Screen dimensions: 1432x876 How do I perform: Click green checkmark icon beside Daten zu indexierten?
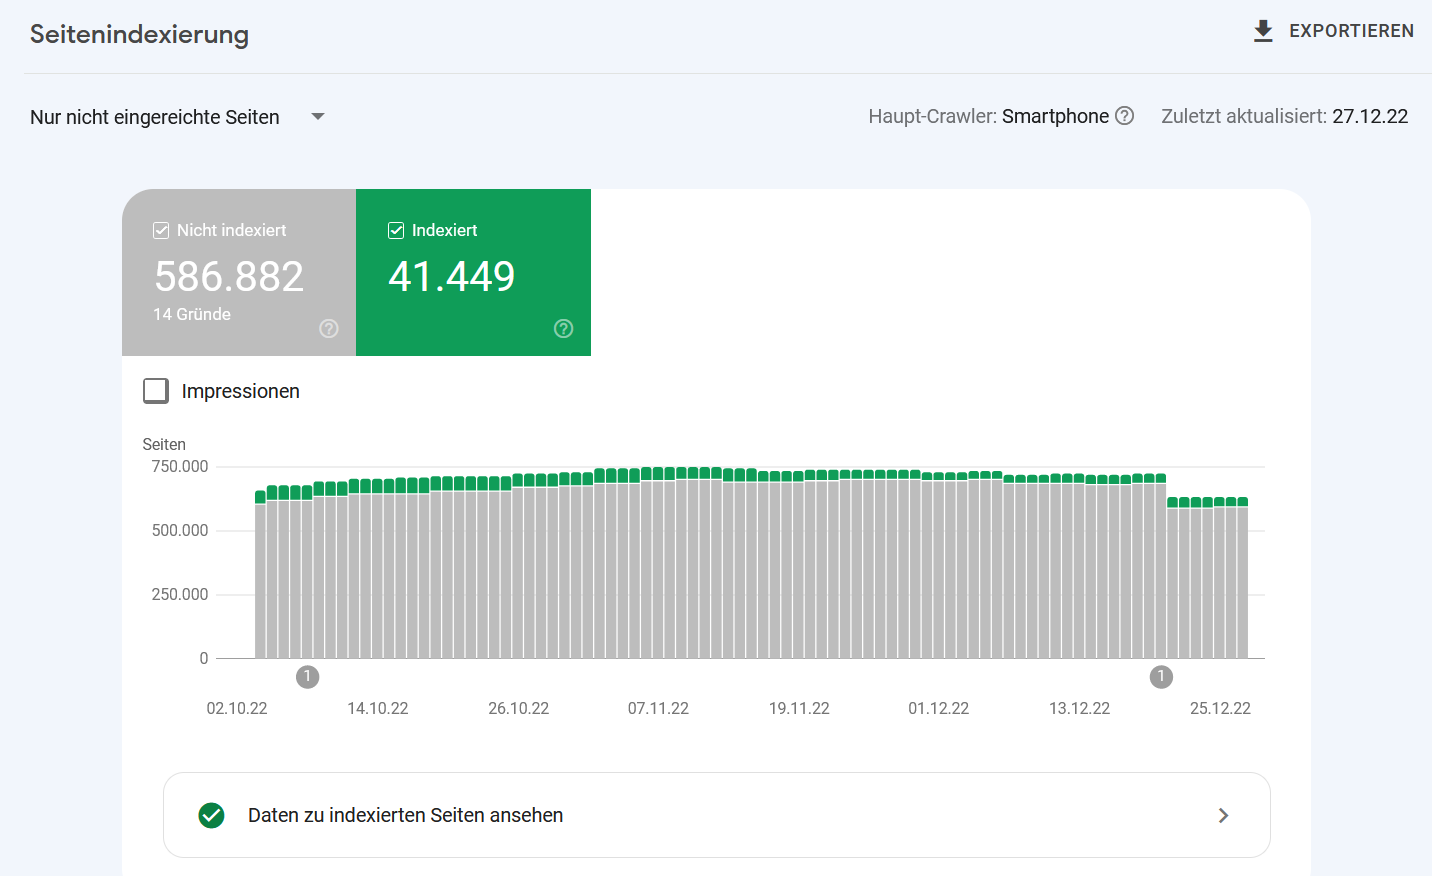coord(212,816)
